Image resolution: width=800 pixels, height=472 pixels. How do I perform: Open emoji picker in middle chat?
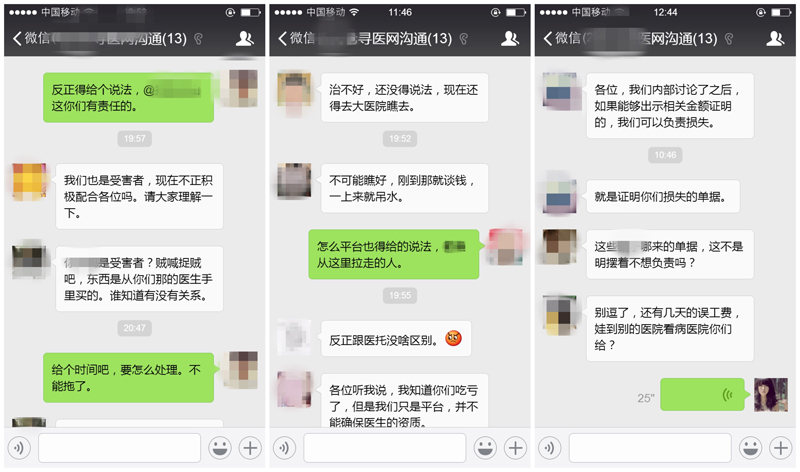point(485,448)
